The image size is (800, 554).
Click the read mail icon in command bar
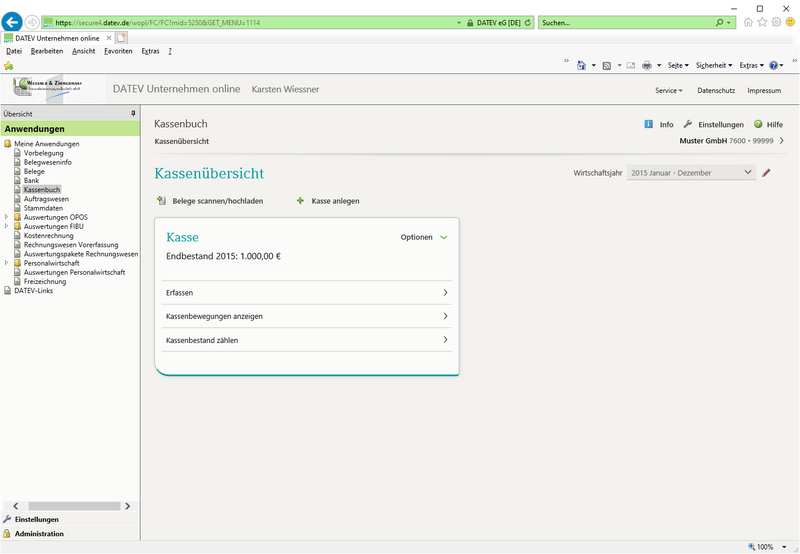pos(631,65)
